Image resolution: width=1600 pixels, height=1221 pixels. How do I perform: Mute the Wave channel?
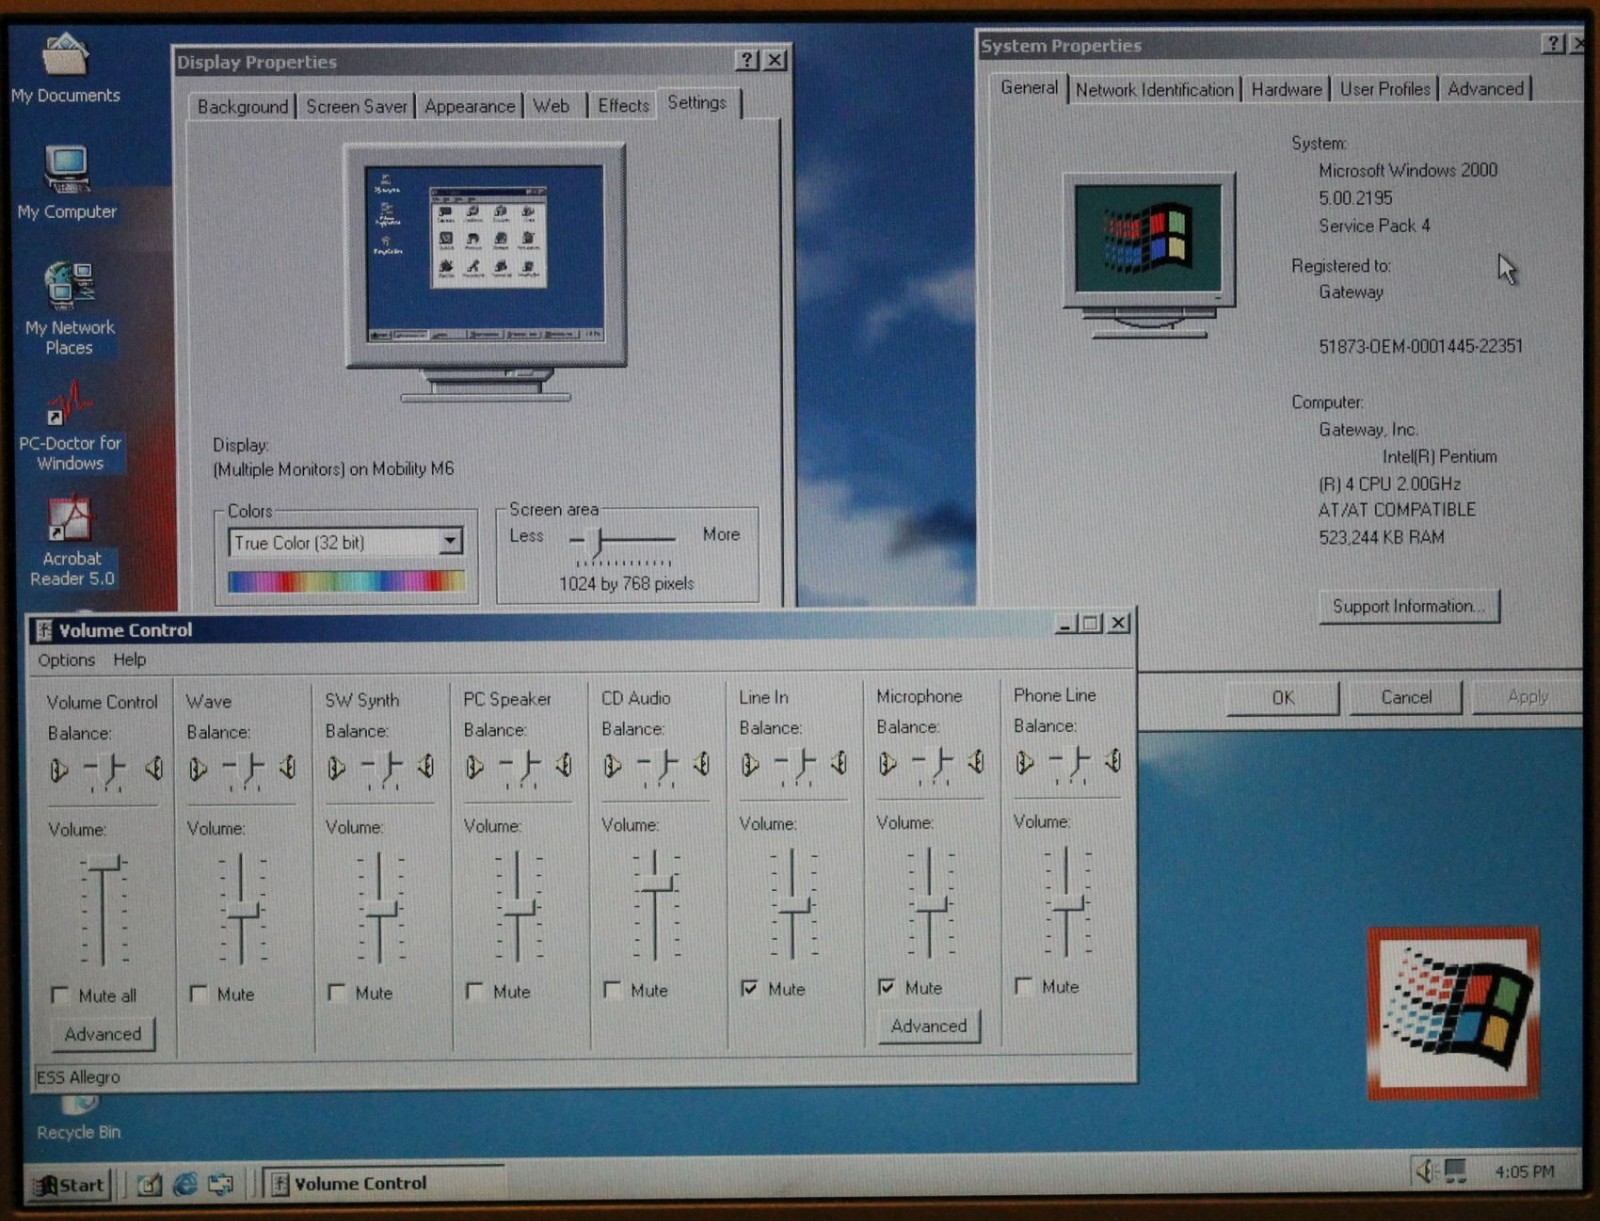199,994
